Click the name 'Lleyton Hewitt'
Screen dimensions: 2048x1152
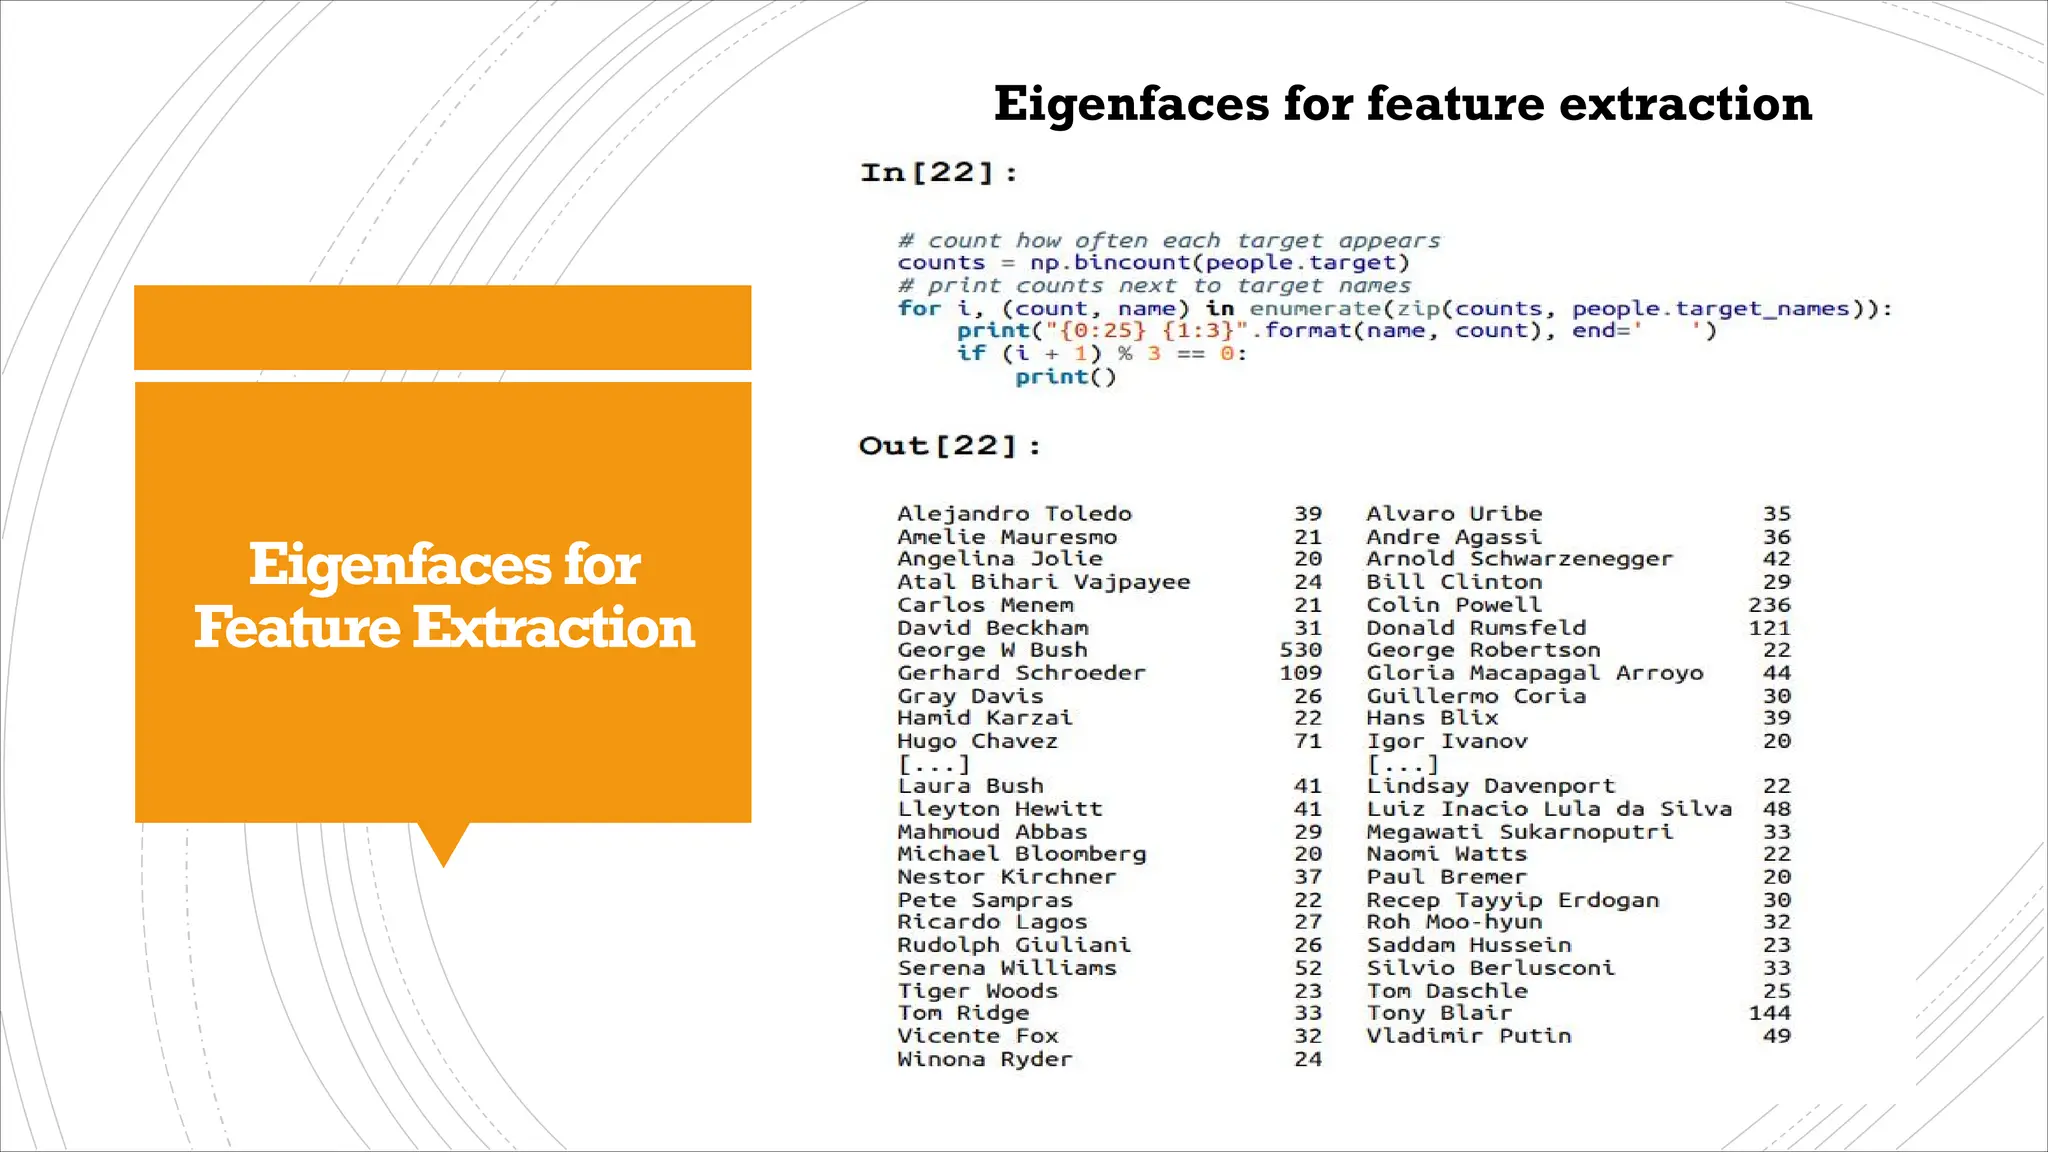click(1000, 809)
